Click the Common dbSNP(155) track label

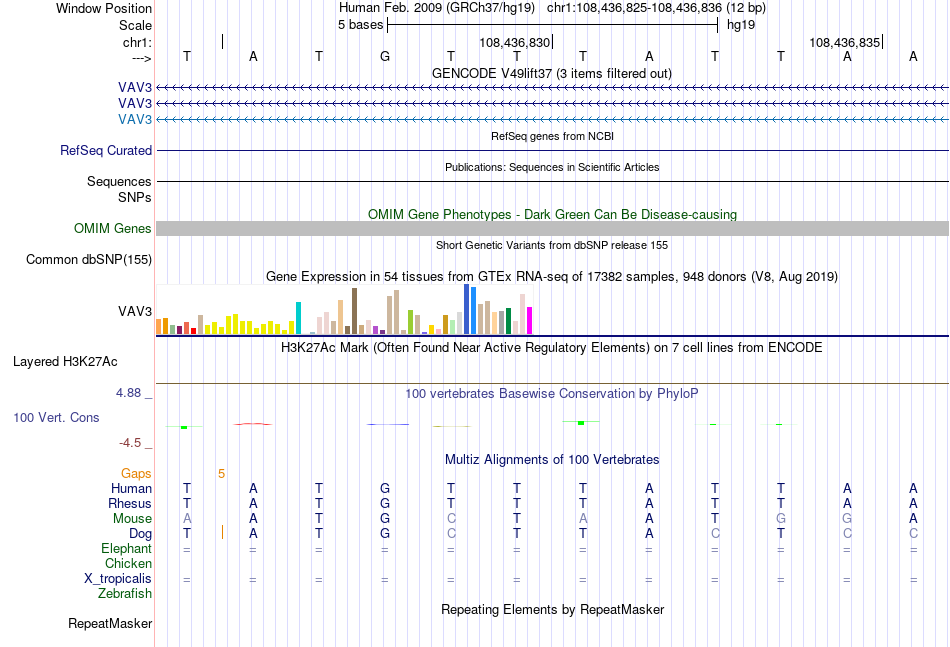[x=89, y=259]
